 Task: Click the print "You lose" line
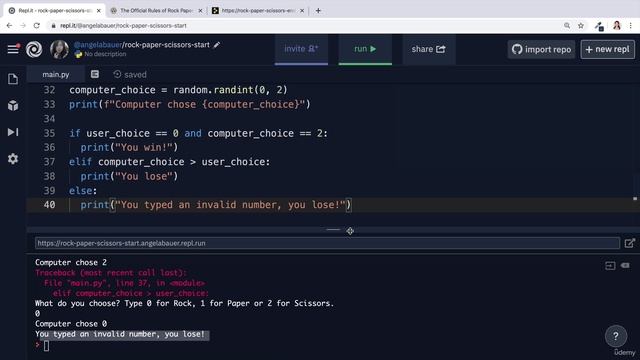pos(129,176)
